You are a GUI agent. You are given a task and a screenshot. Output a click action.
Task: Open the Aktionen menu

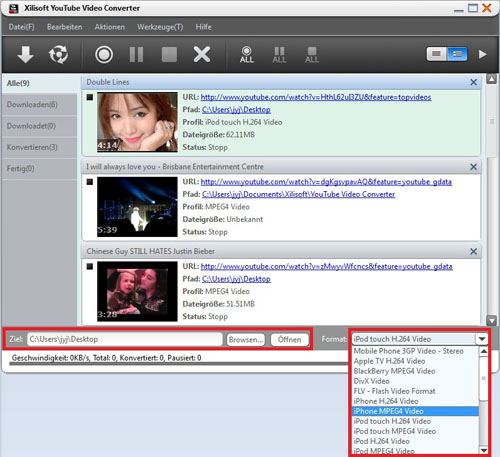click(110, 27)
